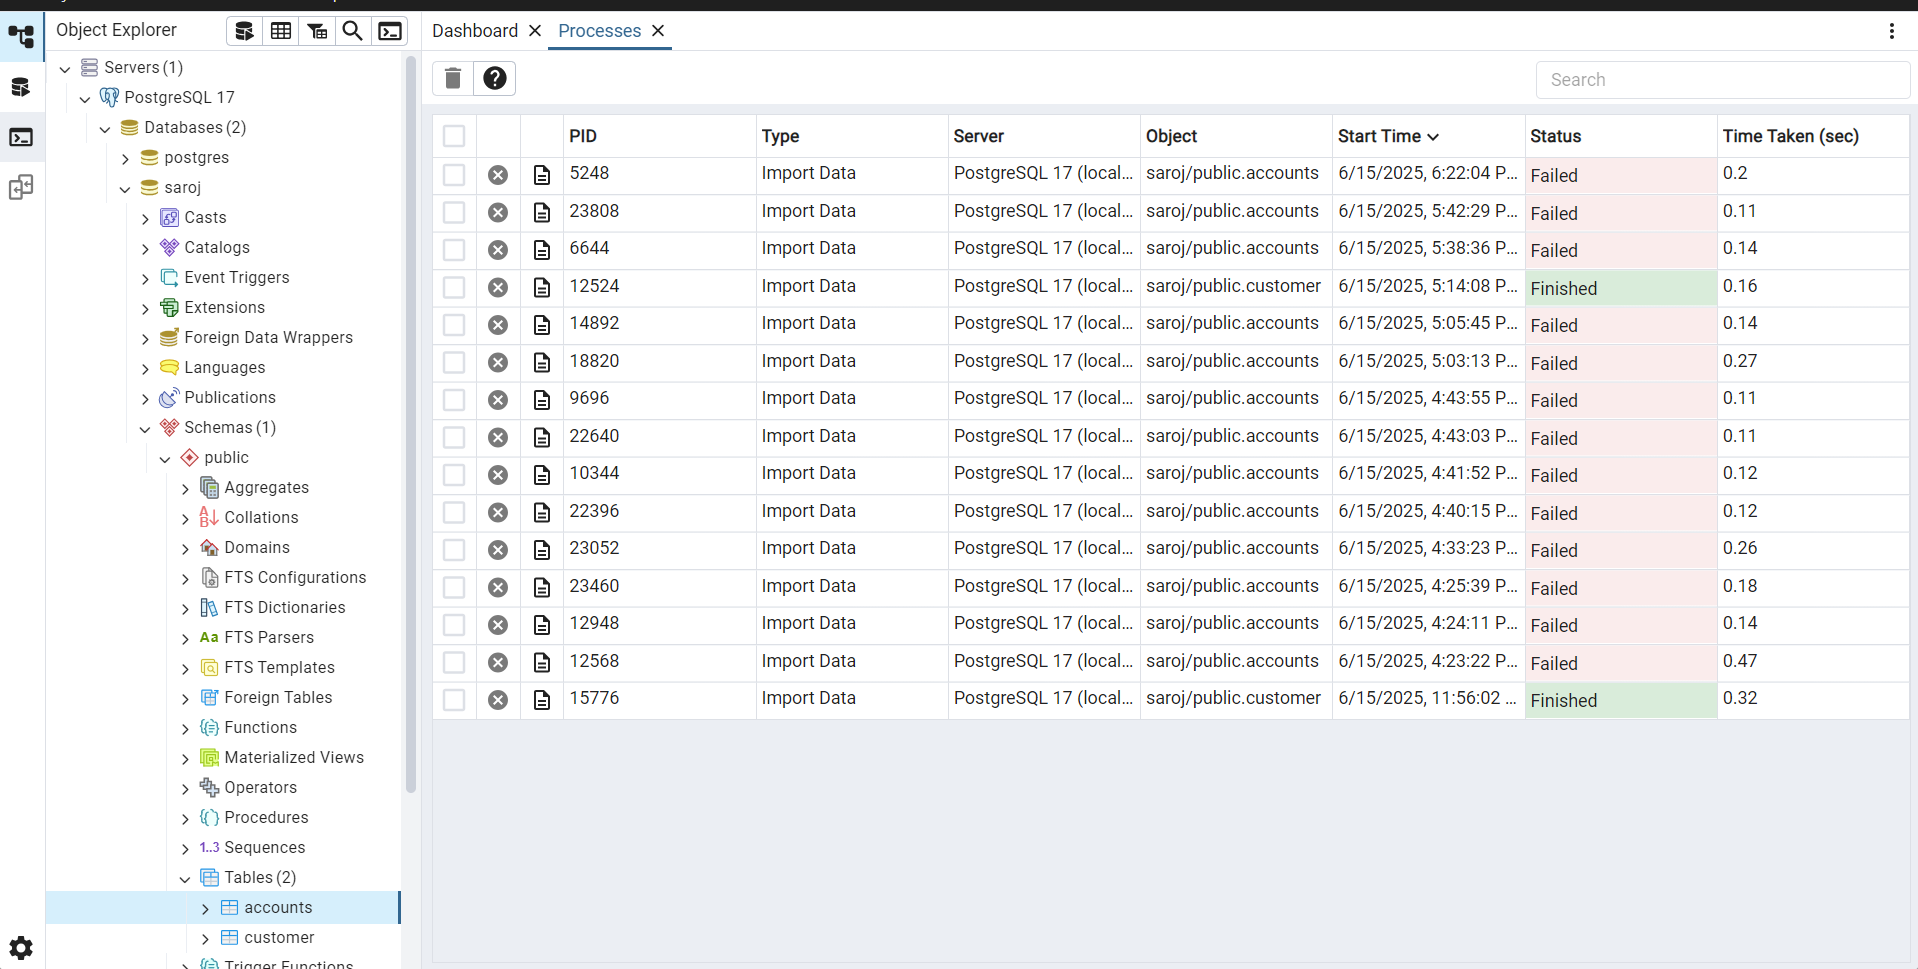Open the help question mark icon

click(x=494, y=78)
